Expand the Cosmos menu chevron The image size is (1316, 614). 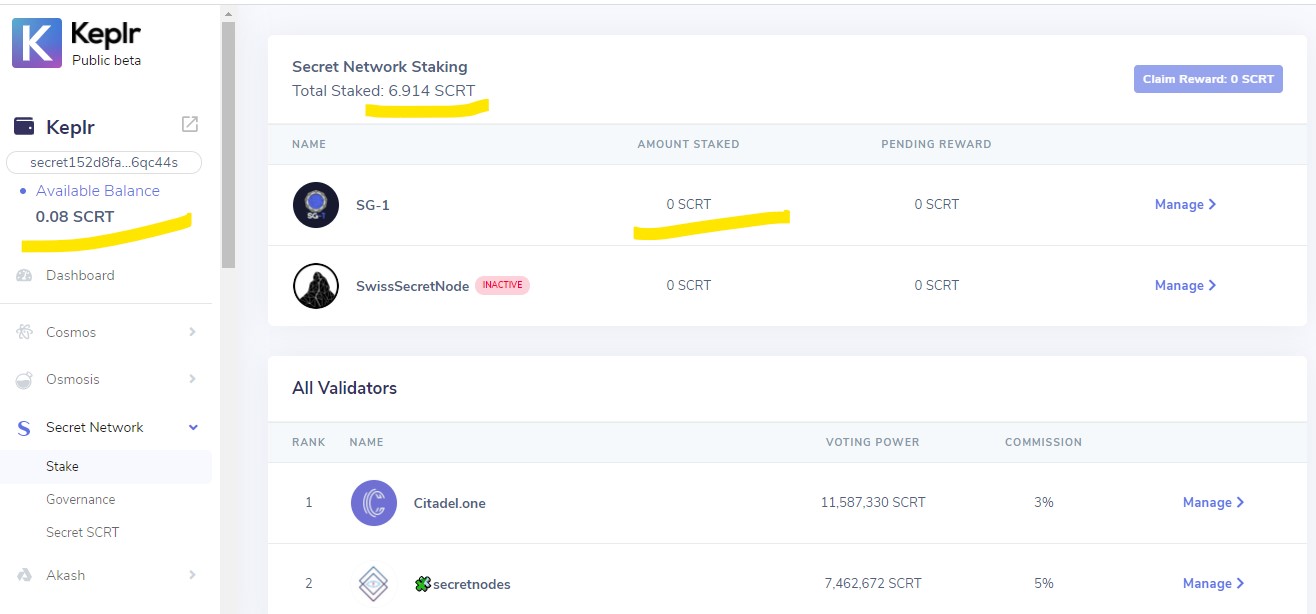click(x=193, y=332)
